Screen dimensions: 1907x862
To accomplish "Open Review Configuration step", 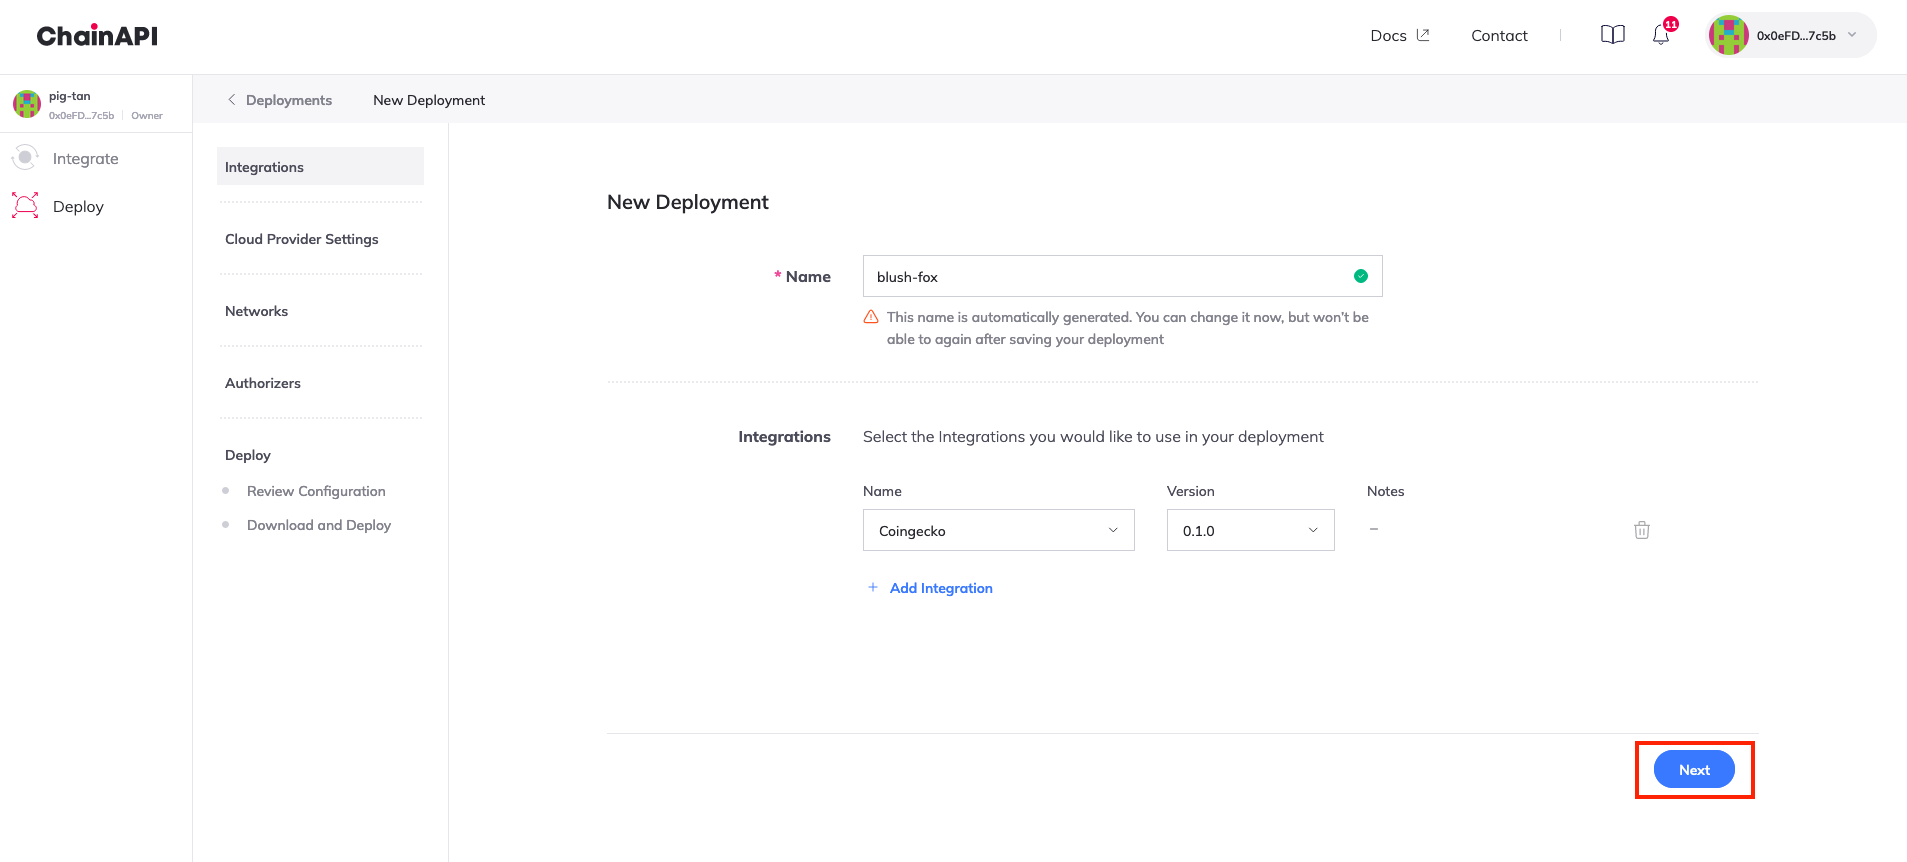I will 316,491.
